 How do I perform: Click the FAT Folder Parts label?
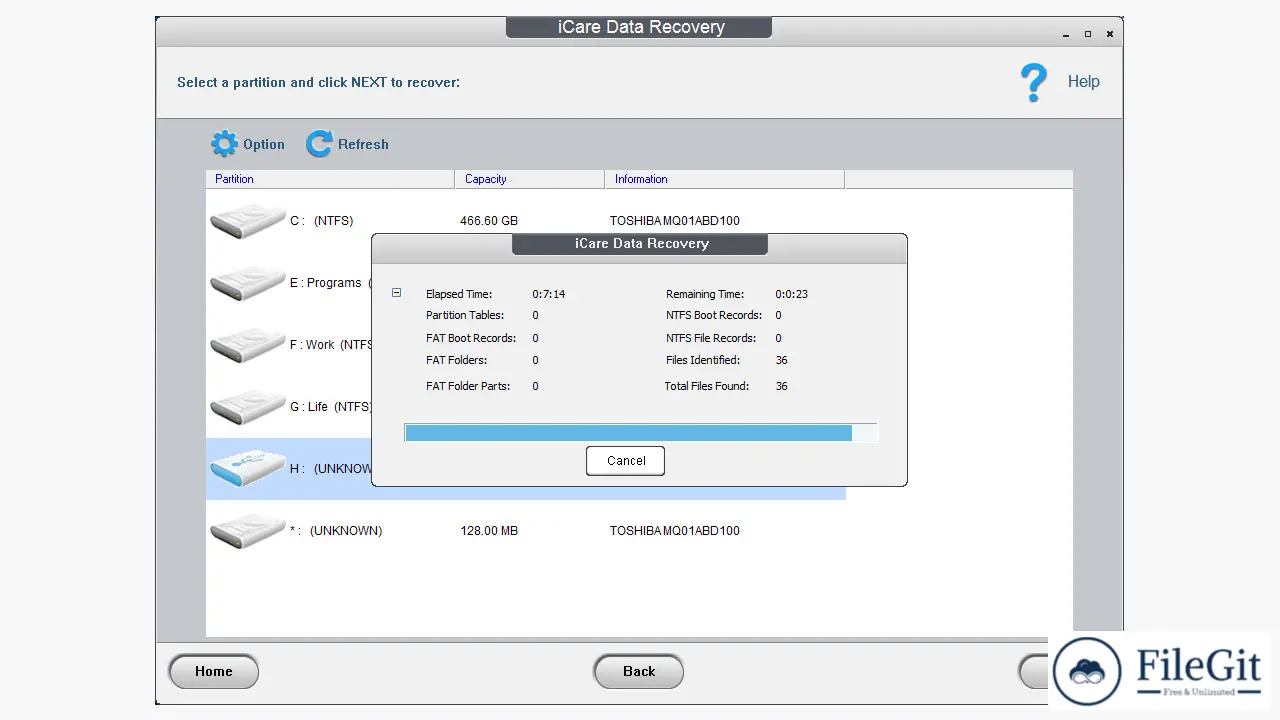[468, 386]
